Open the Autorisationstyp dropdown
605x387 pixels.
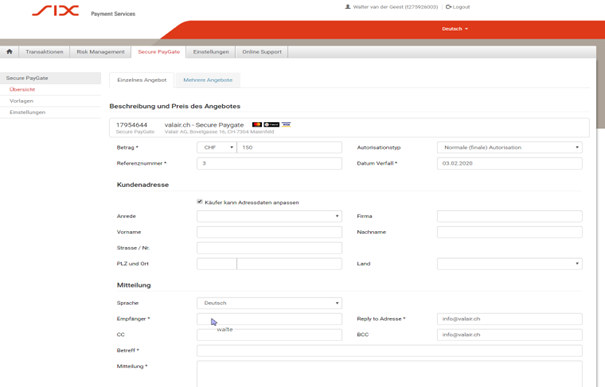[509, 147]
